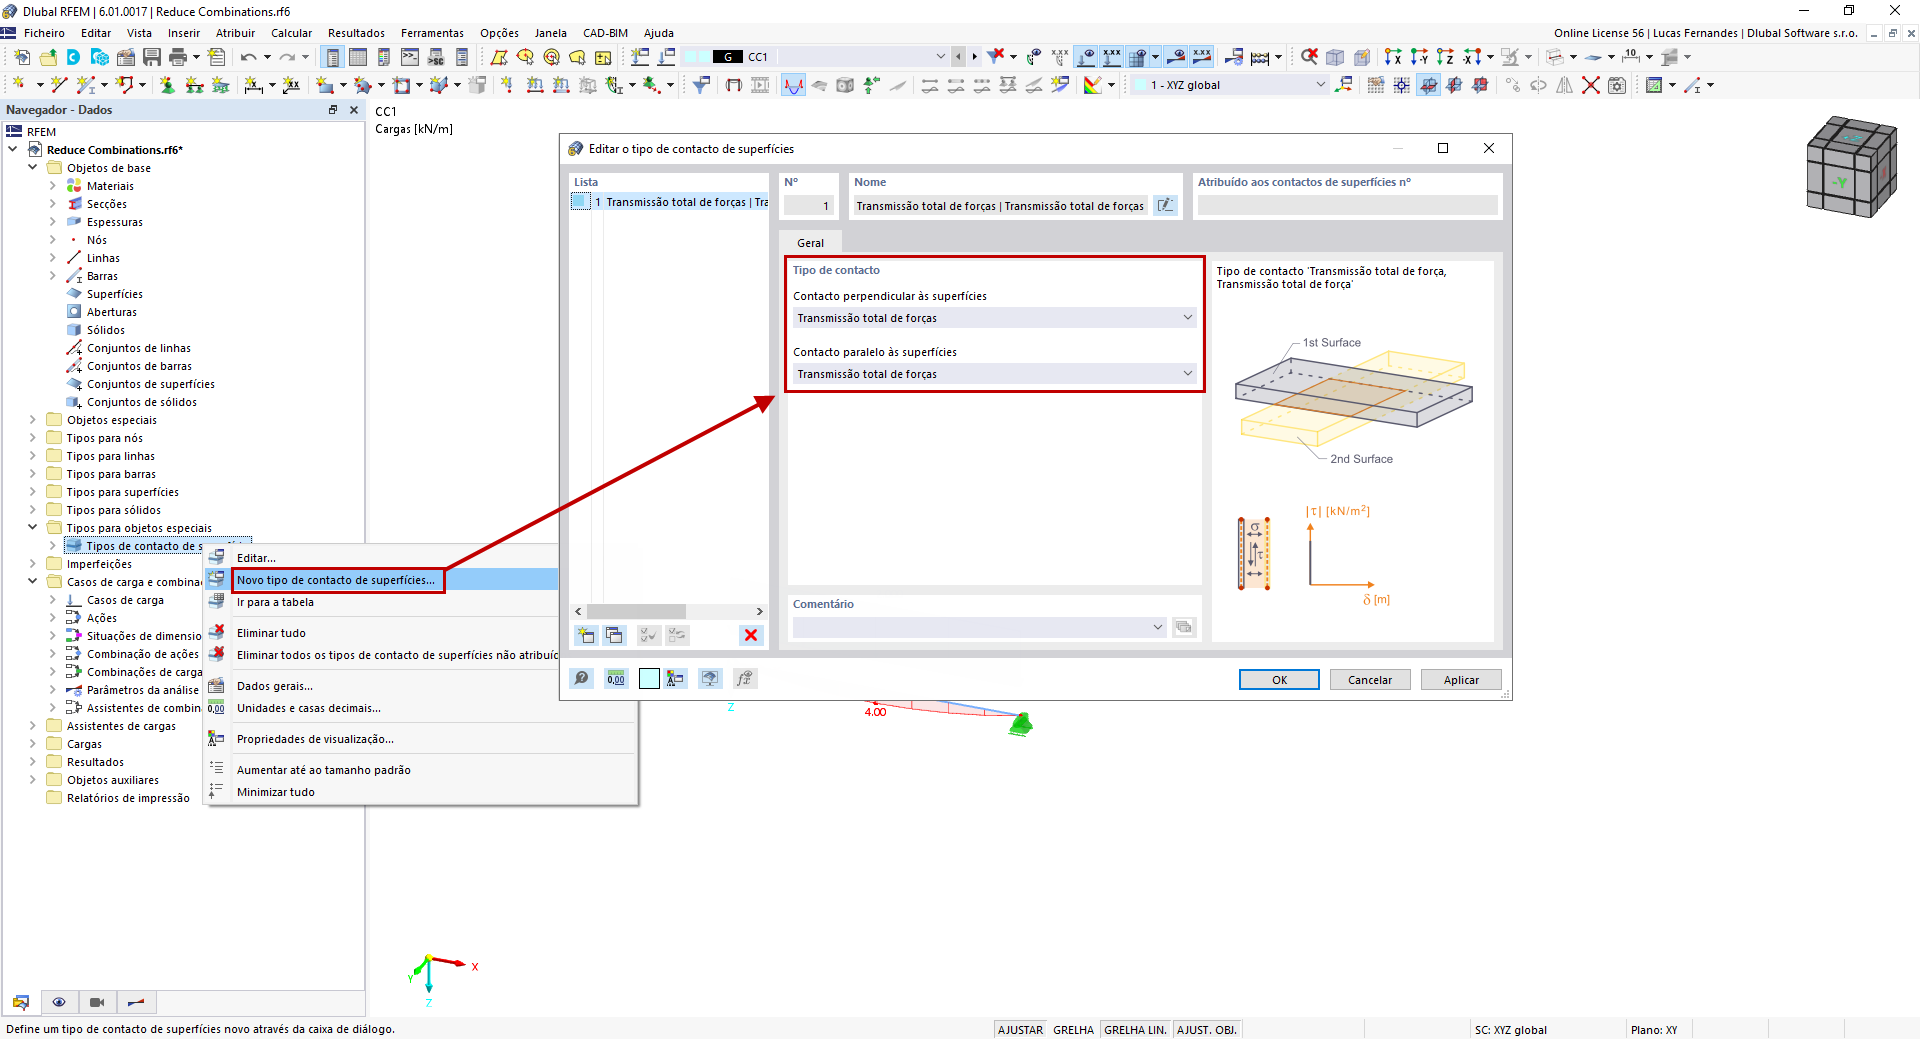Click the print toolbar icon
This screenshot has height=1039, width=1920.
coord(178,57)
